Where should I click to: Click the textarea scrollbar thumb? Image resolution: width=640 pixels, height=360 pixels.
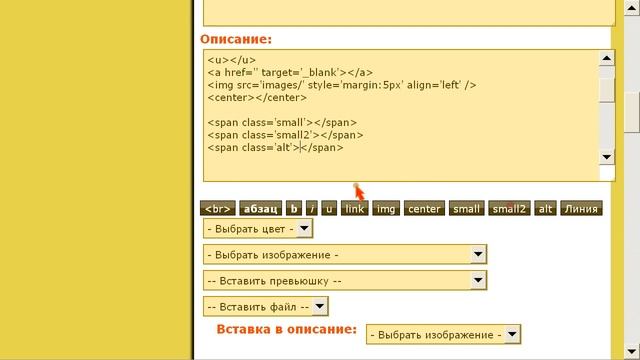607,89
